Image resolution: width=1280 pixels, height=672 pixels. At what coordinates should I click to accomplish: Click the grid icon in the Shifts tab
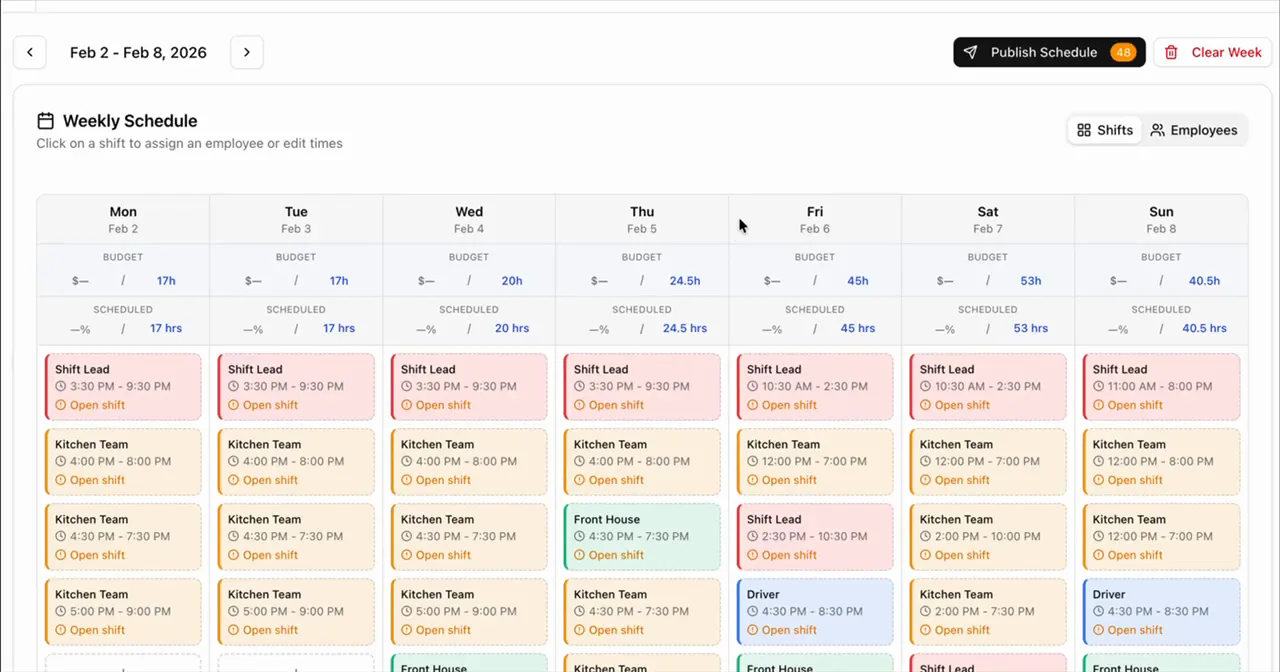(1084, 130)
